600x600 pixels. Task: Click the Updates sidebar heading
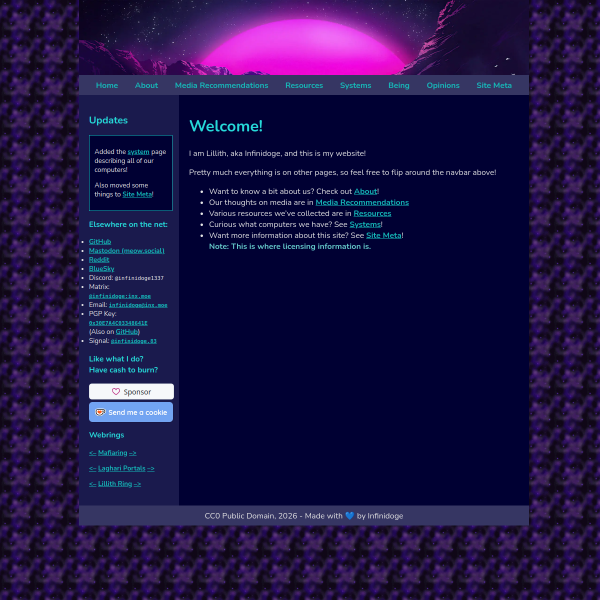[108, 120]
